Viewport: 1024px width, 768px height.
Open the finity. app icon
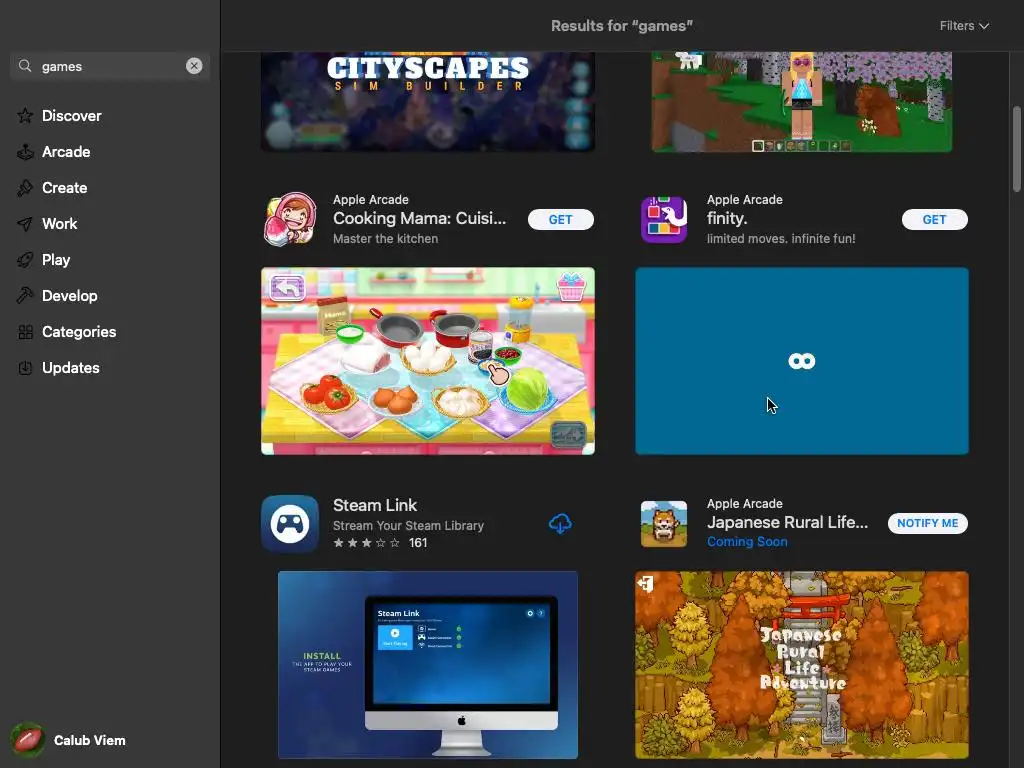(664, 219)
